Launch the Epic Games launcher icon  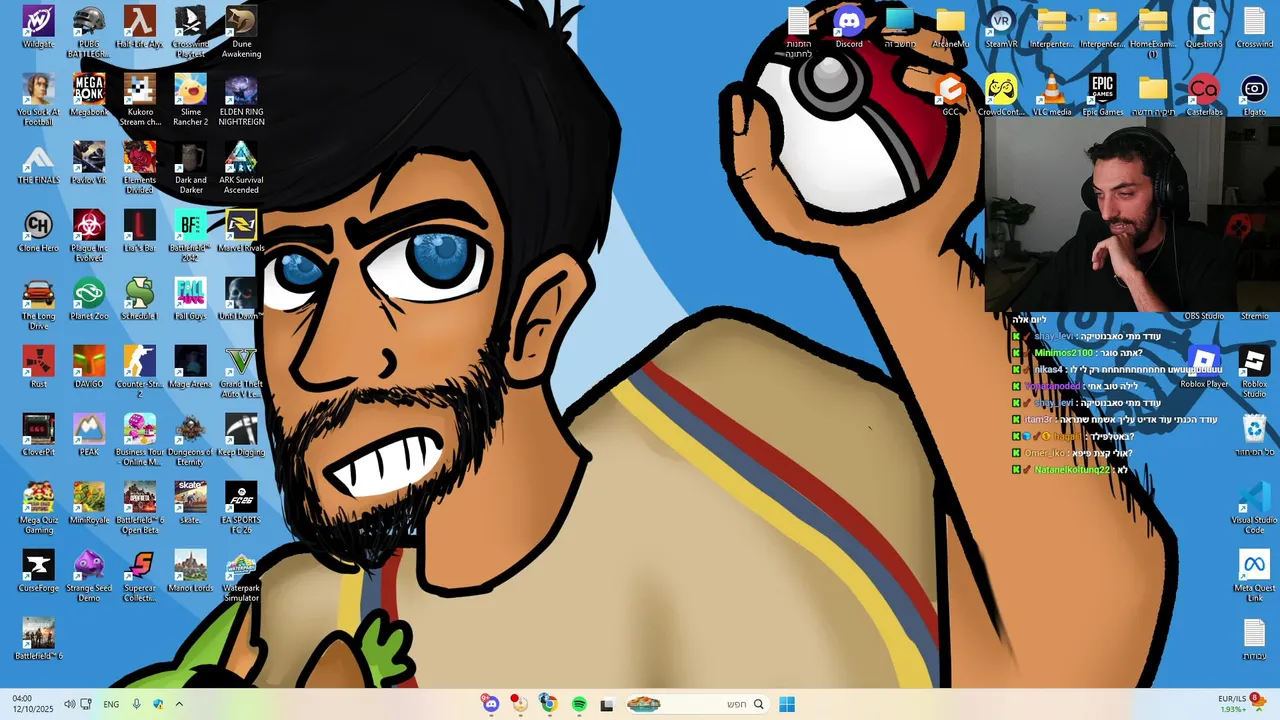(x=1103, y=95)
